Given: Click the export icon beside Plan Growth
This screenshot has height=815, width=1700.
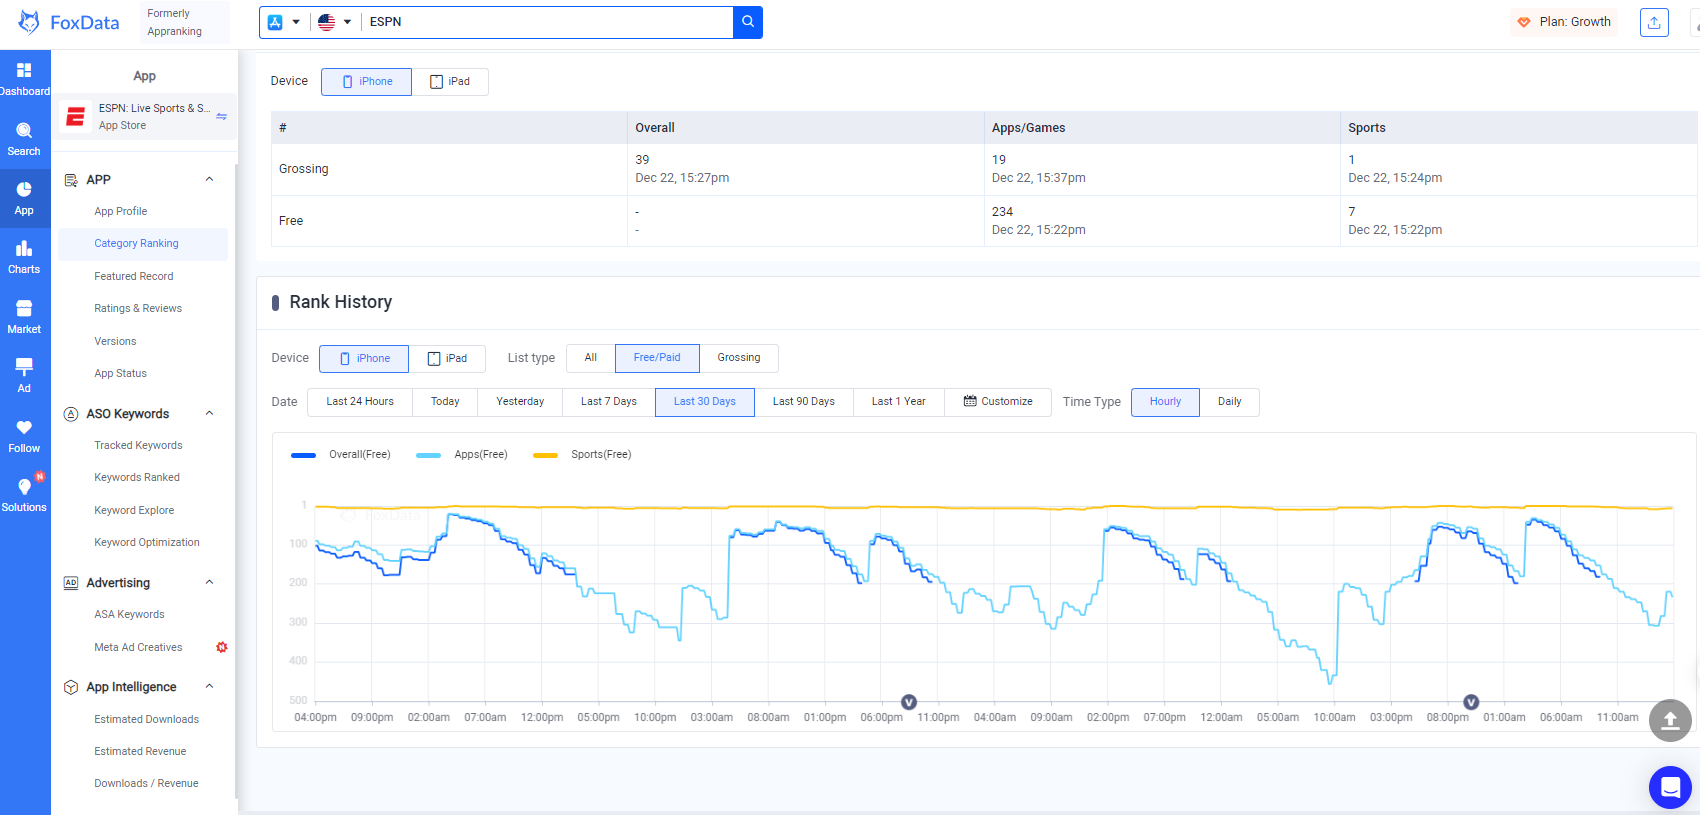Looking at the screenshot, I should [x=1654, y=22].
